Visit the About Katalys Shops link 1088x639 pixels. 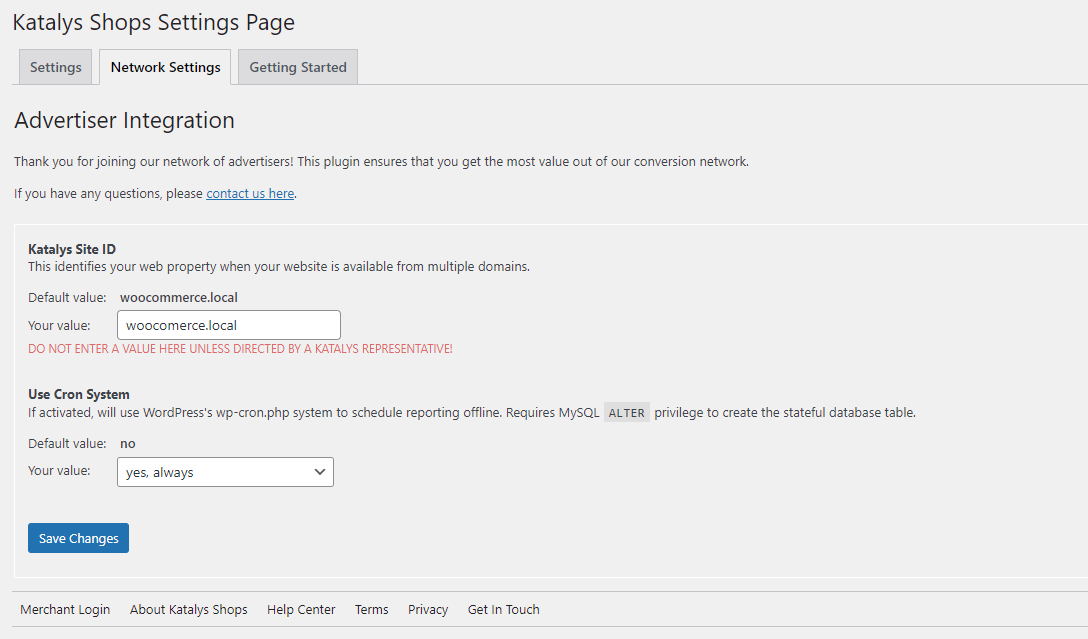(x=188, y=609)
